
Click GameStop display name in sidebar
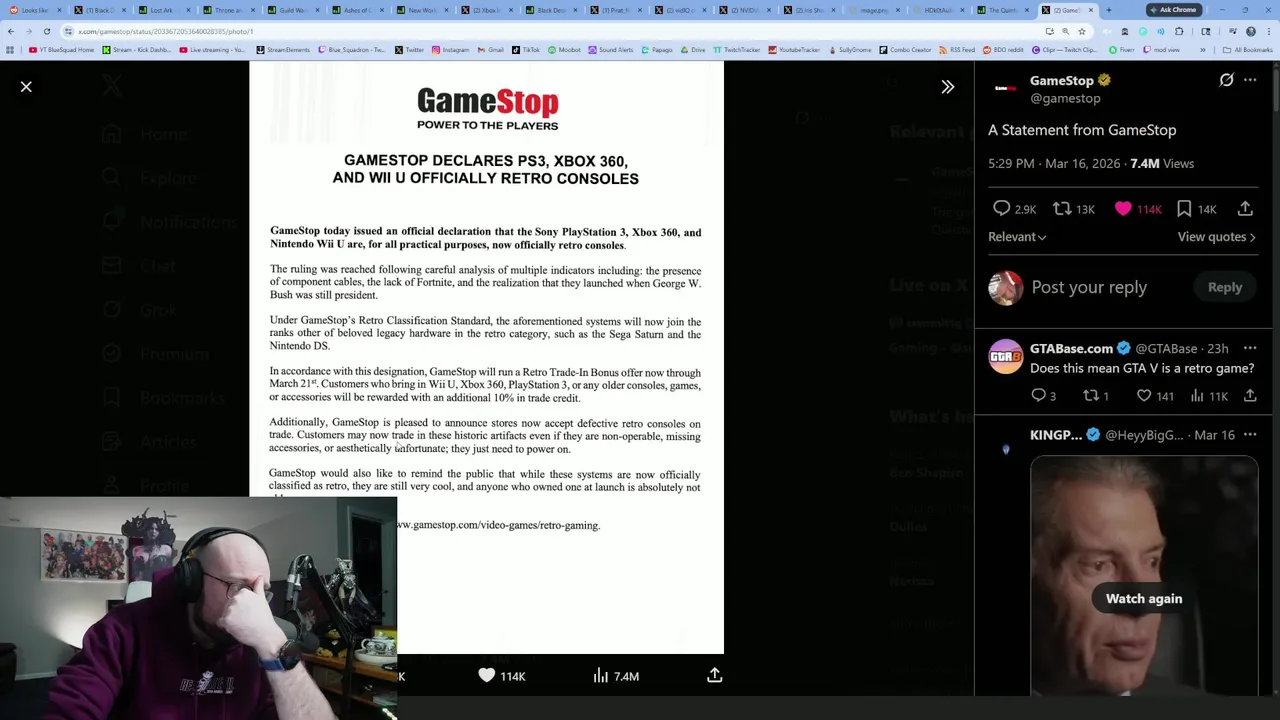[x=1061, y=80]
